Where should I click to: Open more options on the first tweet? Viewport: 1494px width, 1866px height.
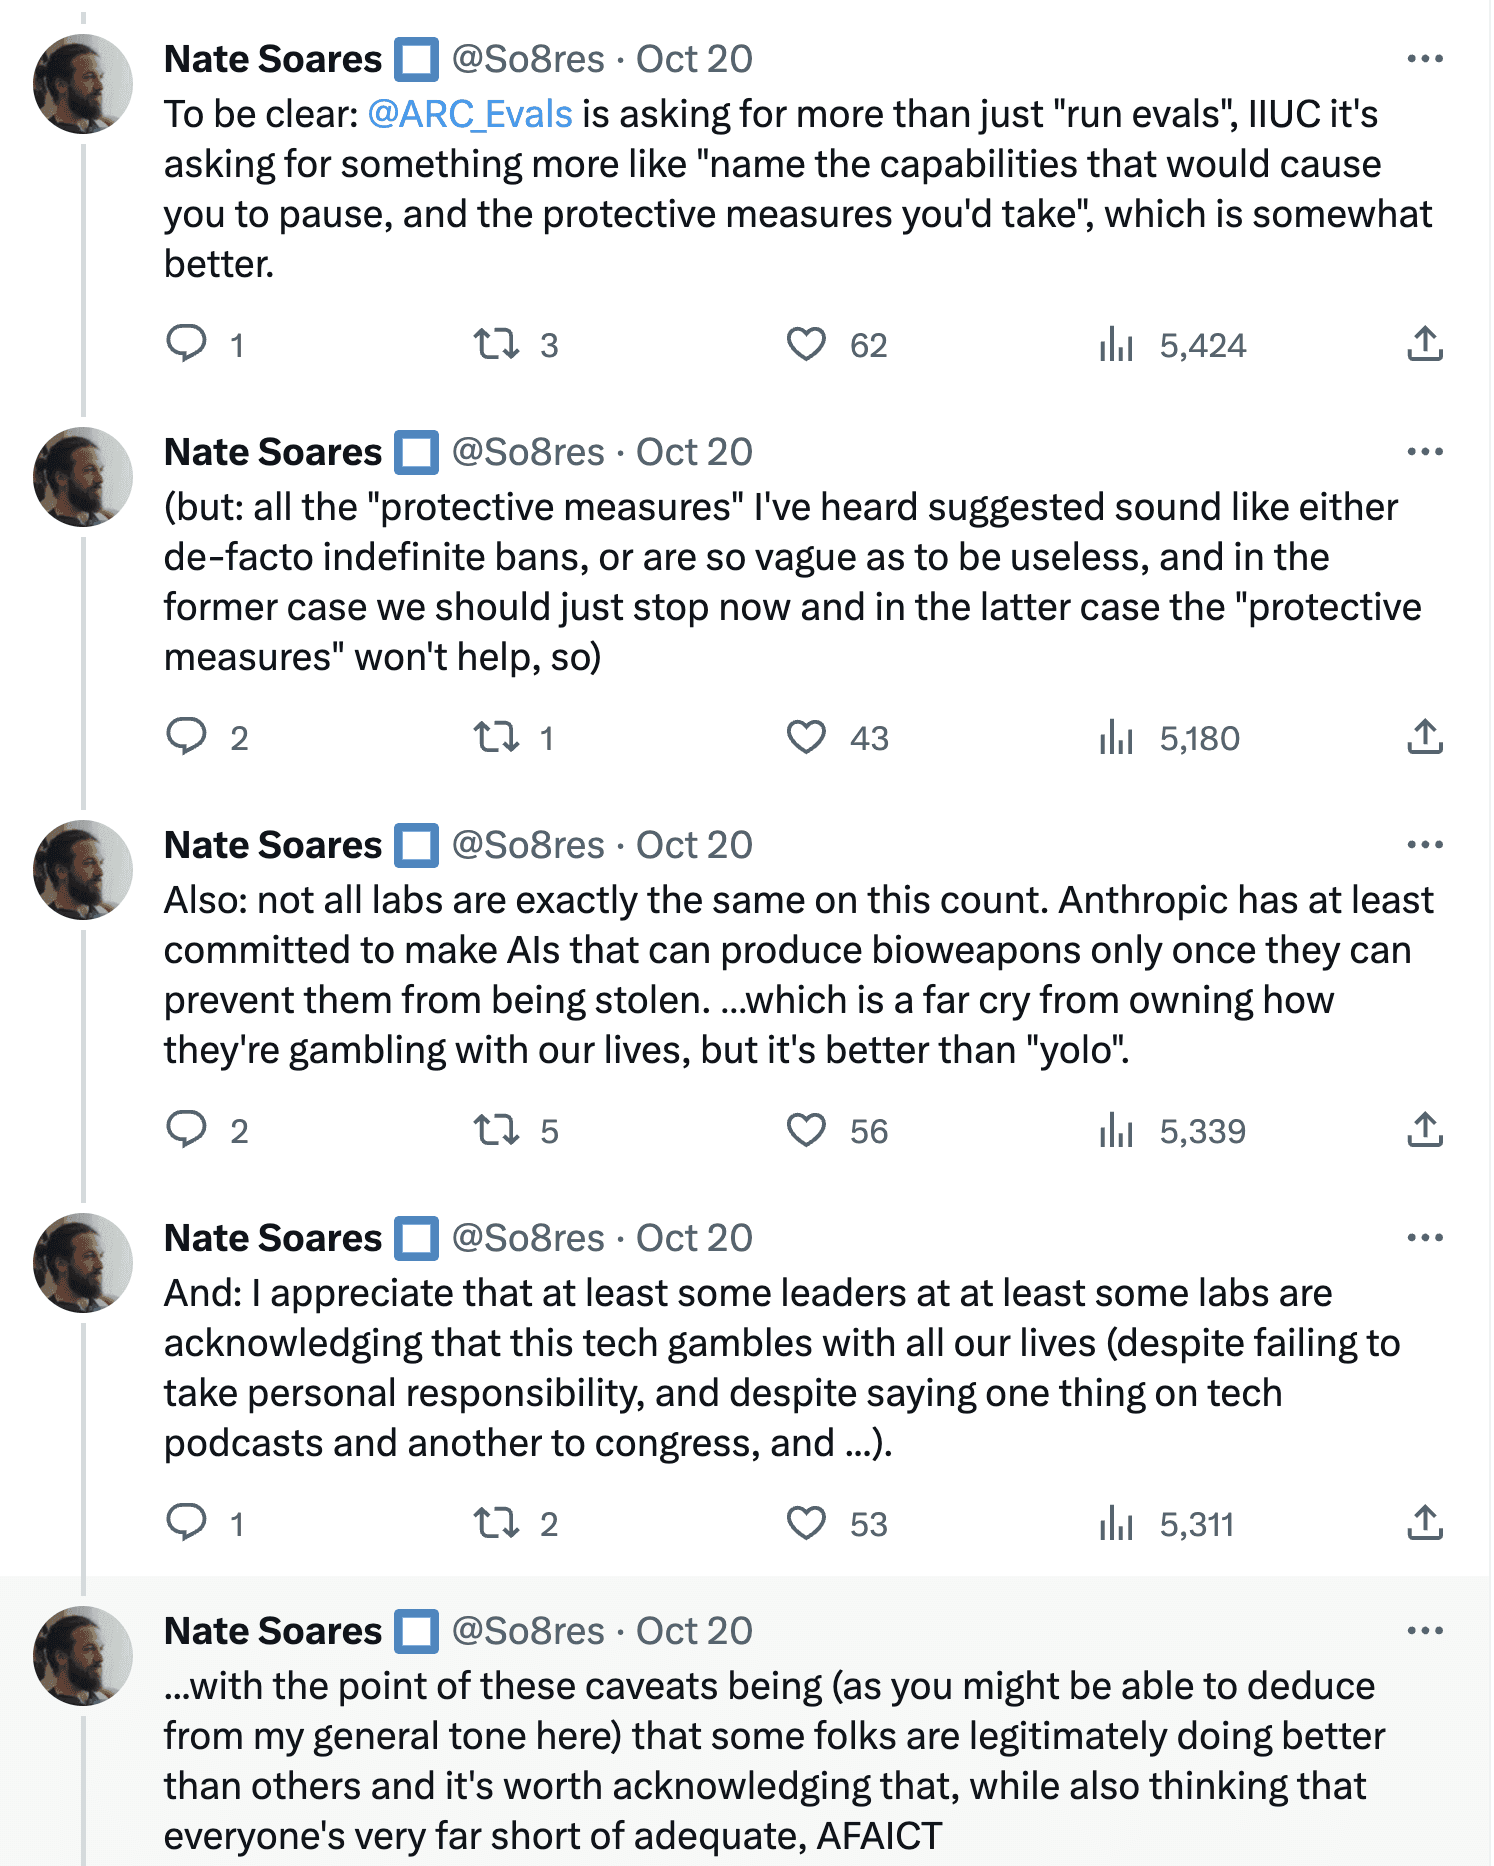click(1425, 59)
